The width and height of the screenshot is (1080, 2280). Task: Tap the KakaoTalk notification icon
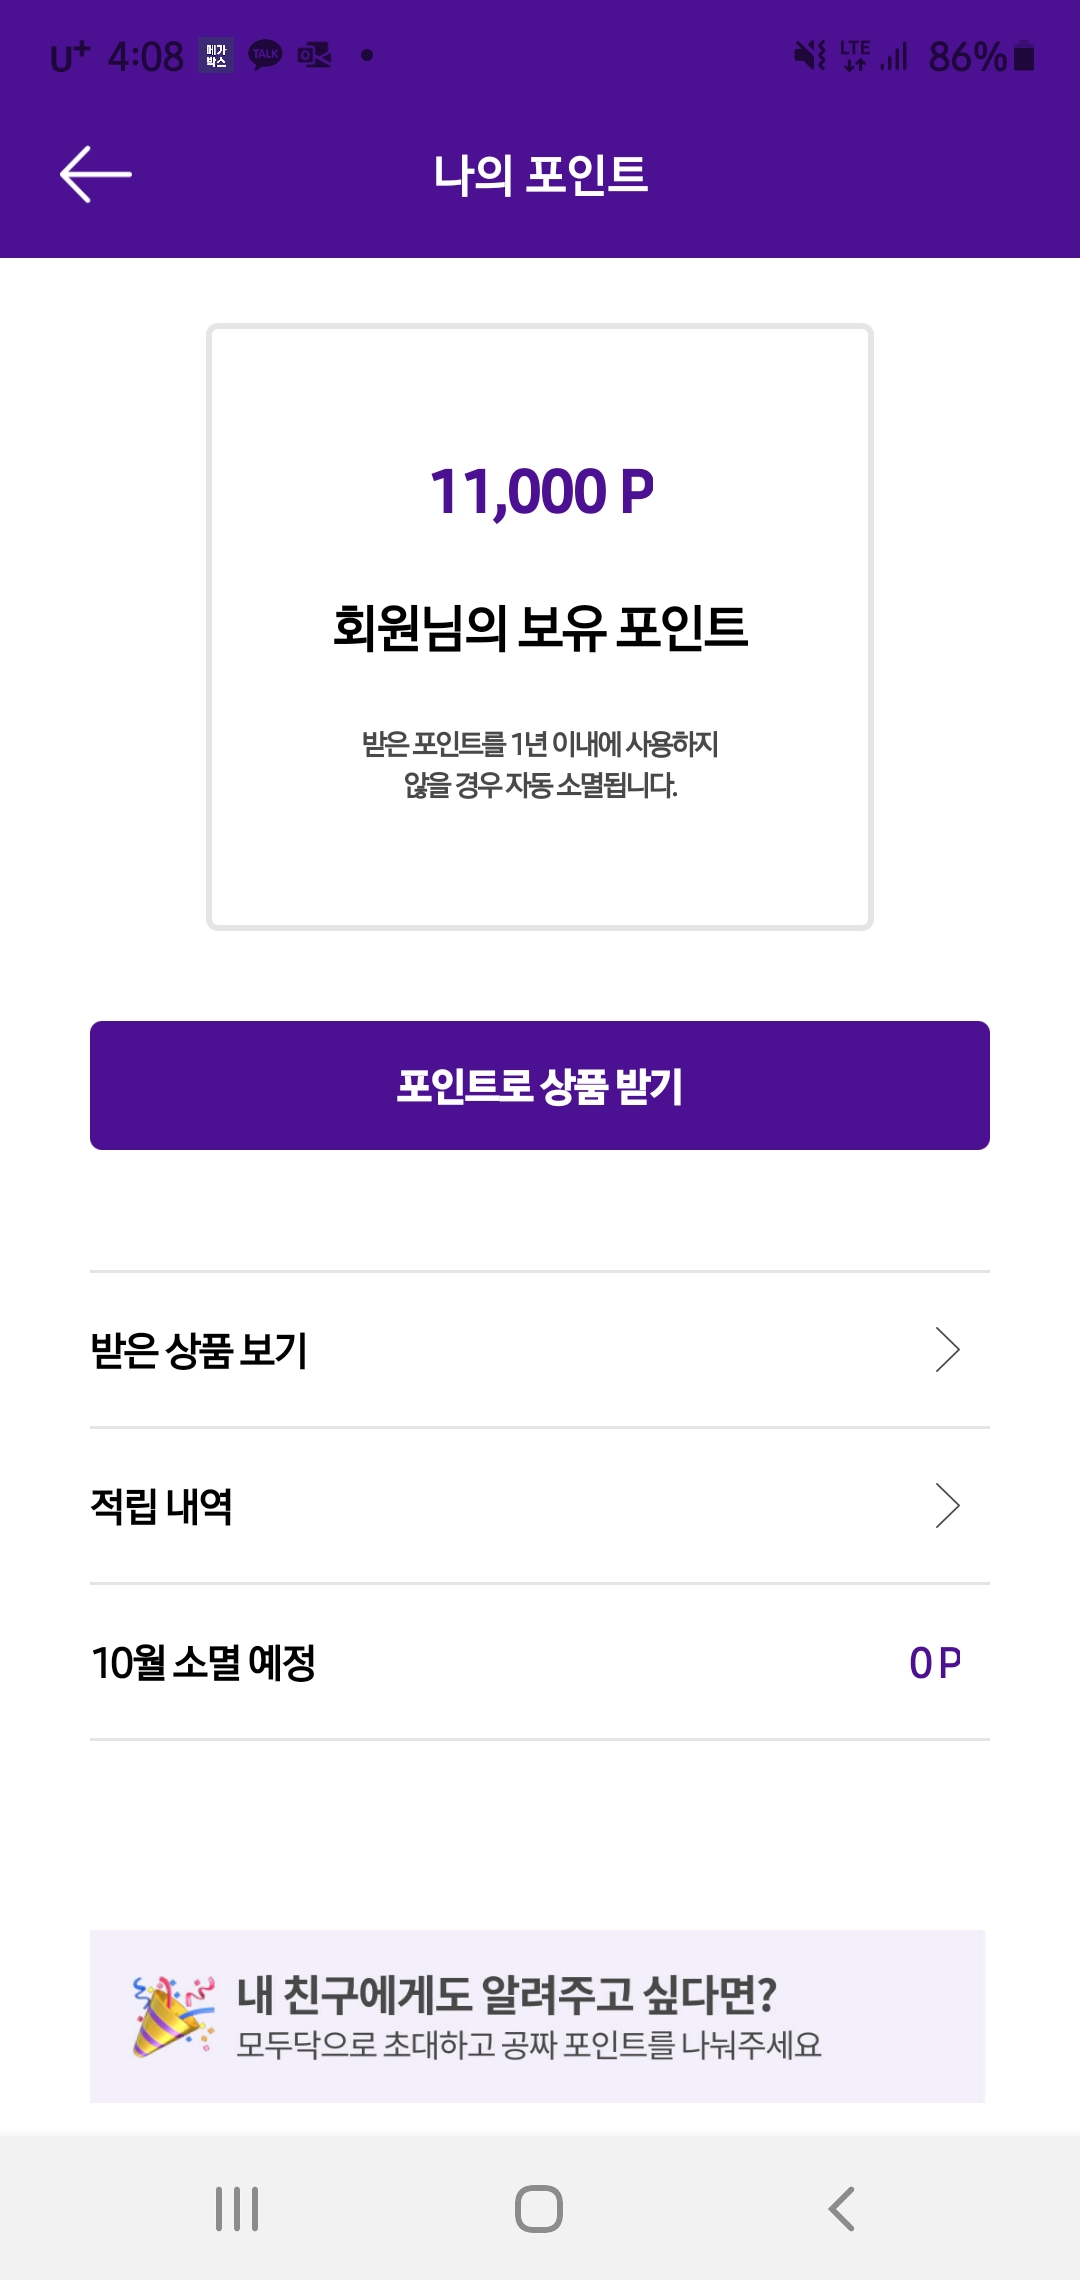tap(265, 55)
